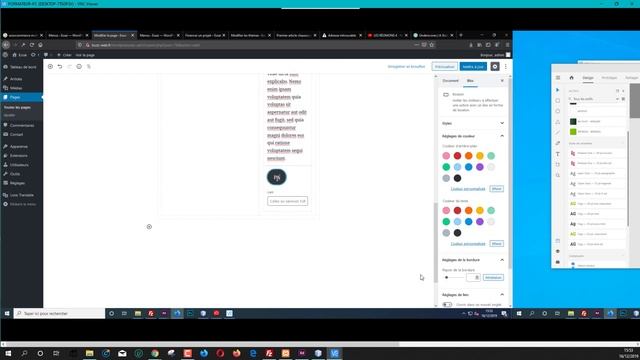
Task: Choose pink background color swatch
Action: (x=446, y=156)
